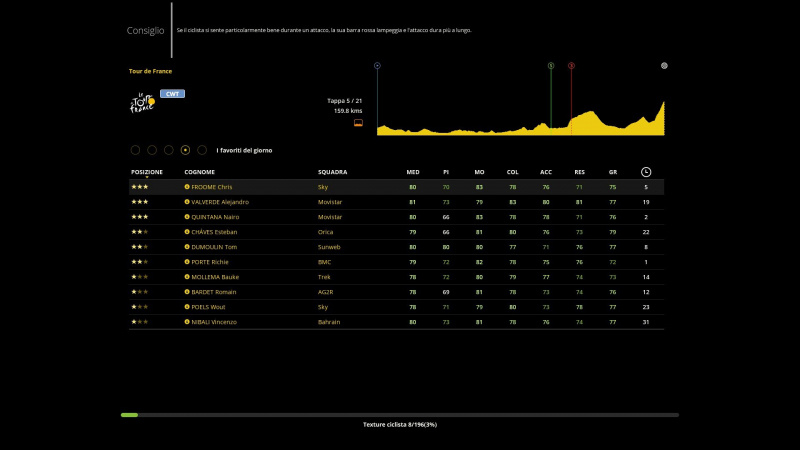Click team Bahrain in NIBALI row
This screenshot has width=800, height=450.
tap(329, 322)
